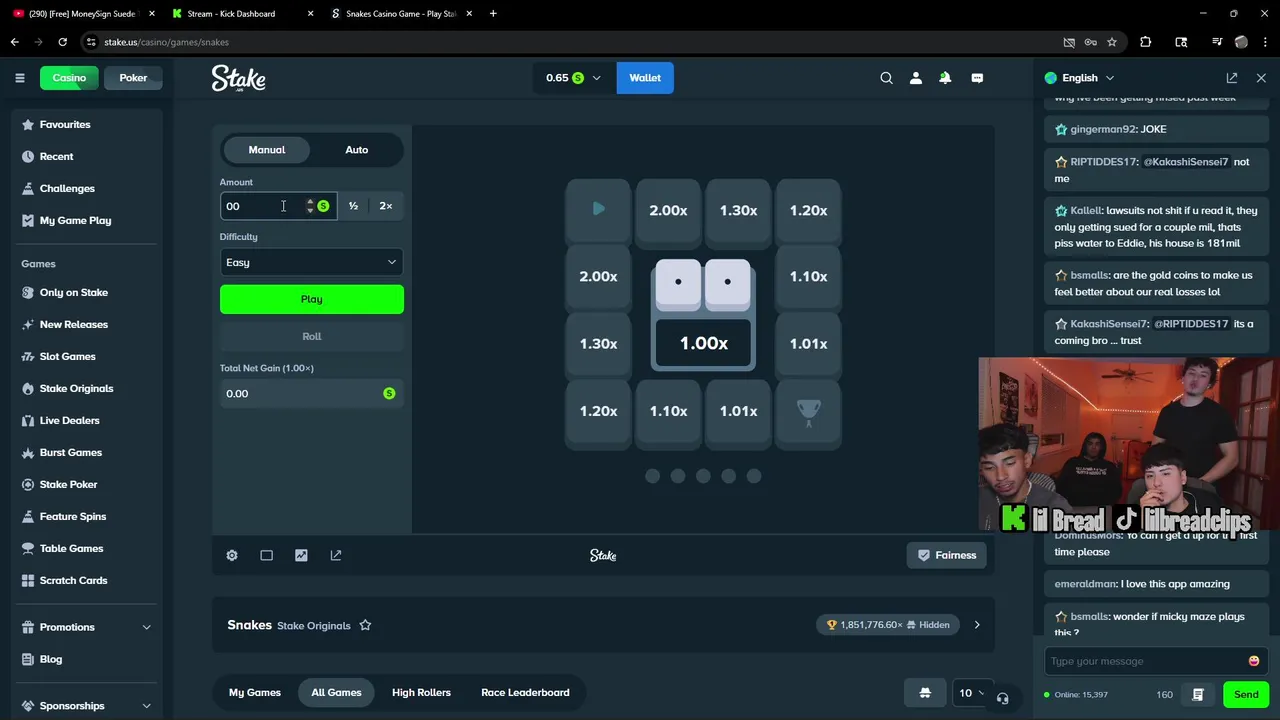Viewport: 1280px width, 720px height.
Task: Open the notifications bell icon
Action: click(945, 78)
